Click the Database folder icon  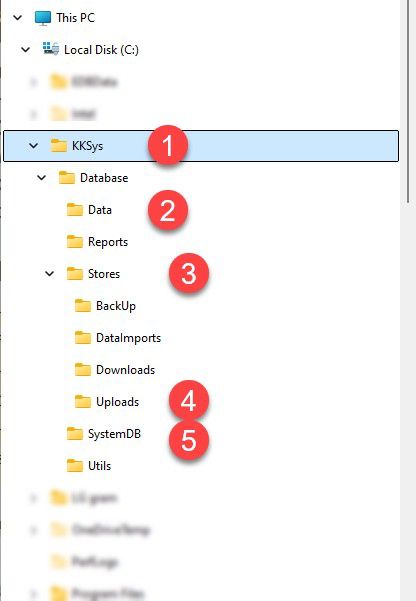pyautogui.click(x=67, y=177)
